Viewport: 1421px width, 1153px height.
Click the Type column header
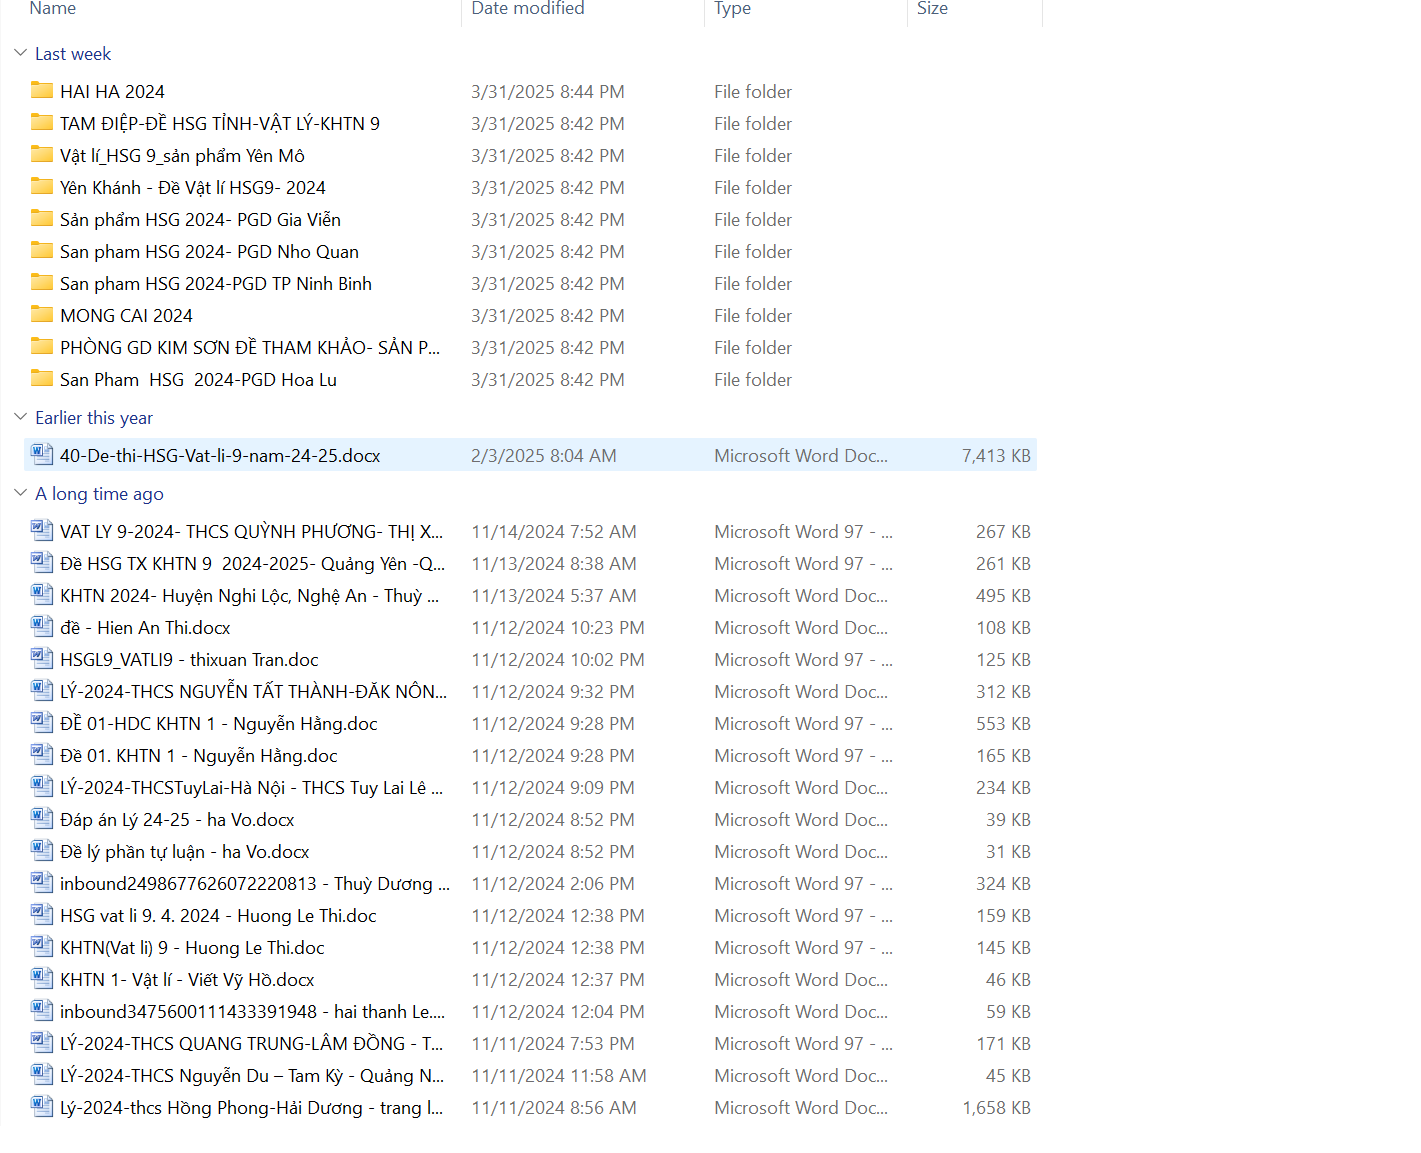click(x=732, y=9)
